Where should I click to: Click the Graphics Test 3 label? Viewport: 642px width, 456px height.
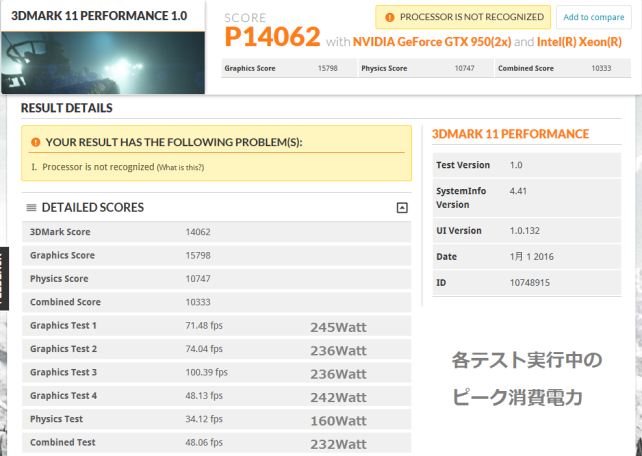tap(63, 372)
